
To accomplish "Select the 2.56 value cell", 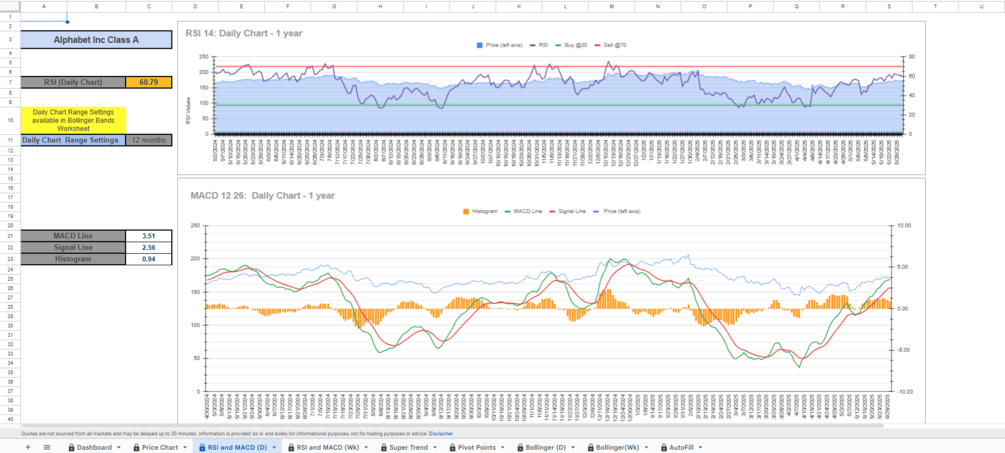I will 149,247.
